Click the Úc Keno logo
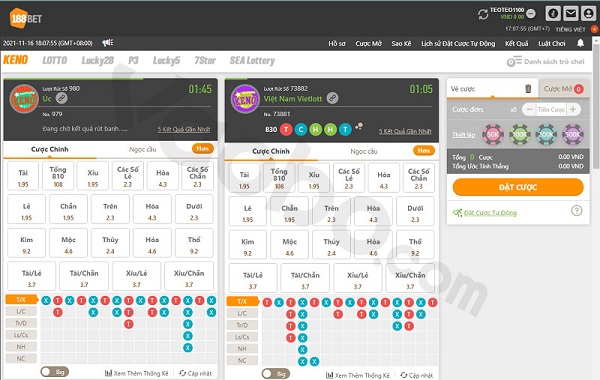 24,99
